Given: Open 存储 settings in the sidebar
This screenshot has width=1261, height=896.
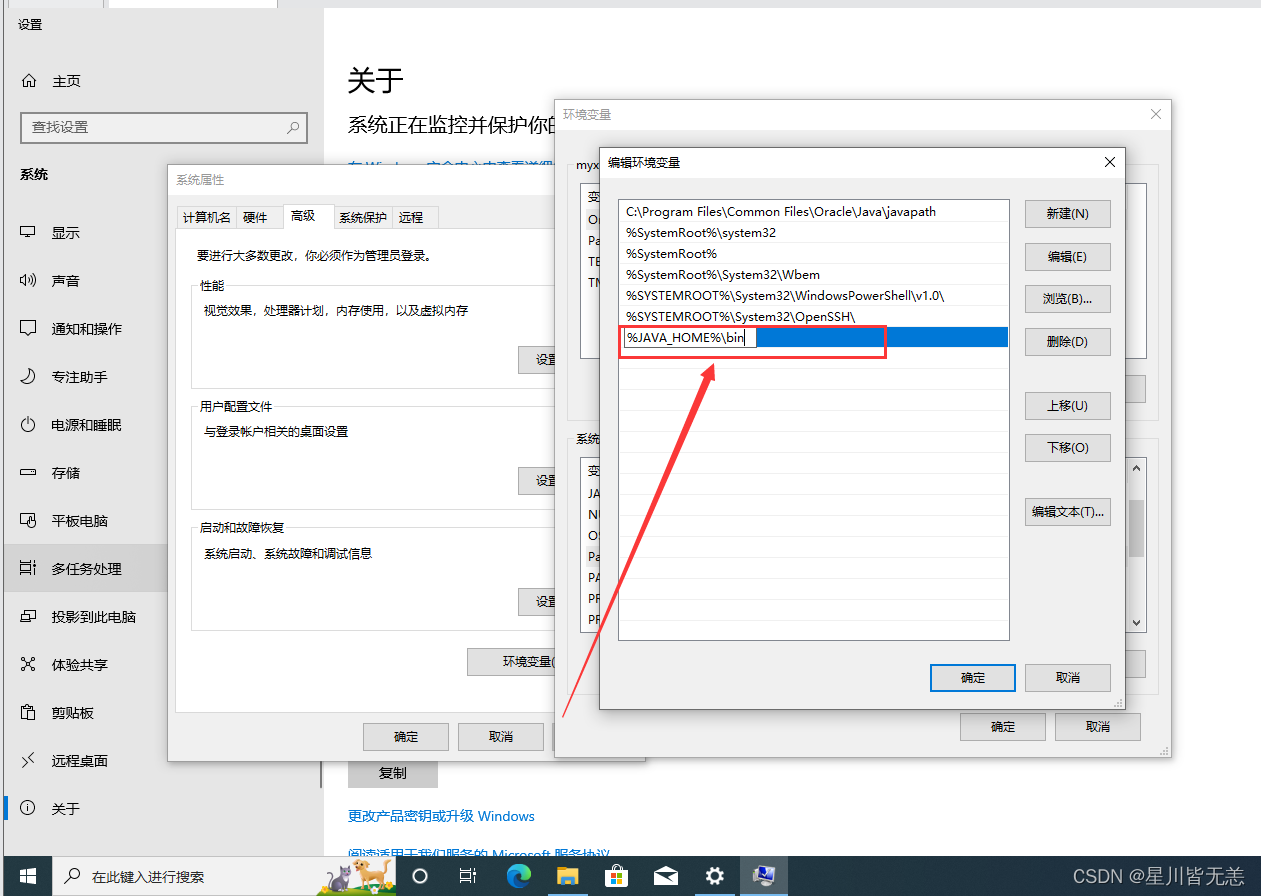Looking at the screenshot, I should (72, 472).
